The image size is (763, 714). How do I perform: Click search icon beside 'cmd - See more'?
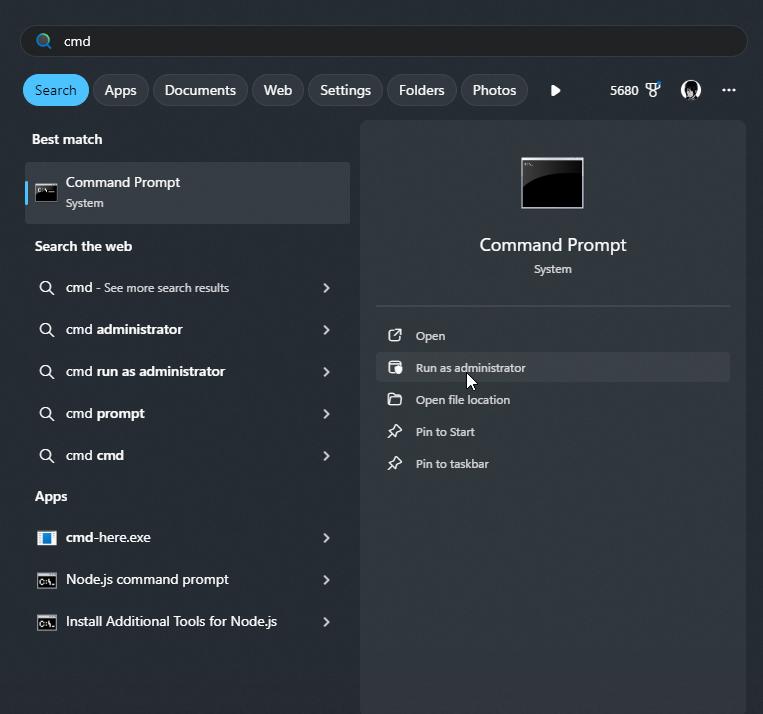pos(47,288)
